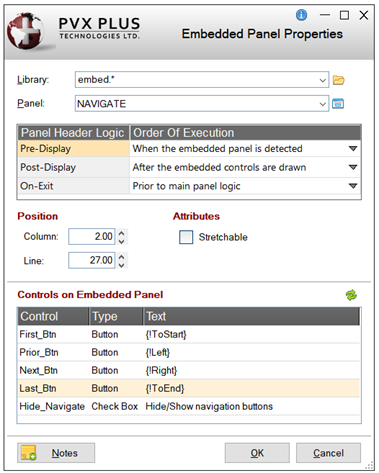Increase the Column value with up arrow

[x=122, y=233]
